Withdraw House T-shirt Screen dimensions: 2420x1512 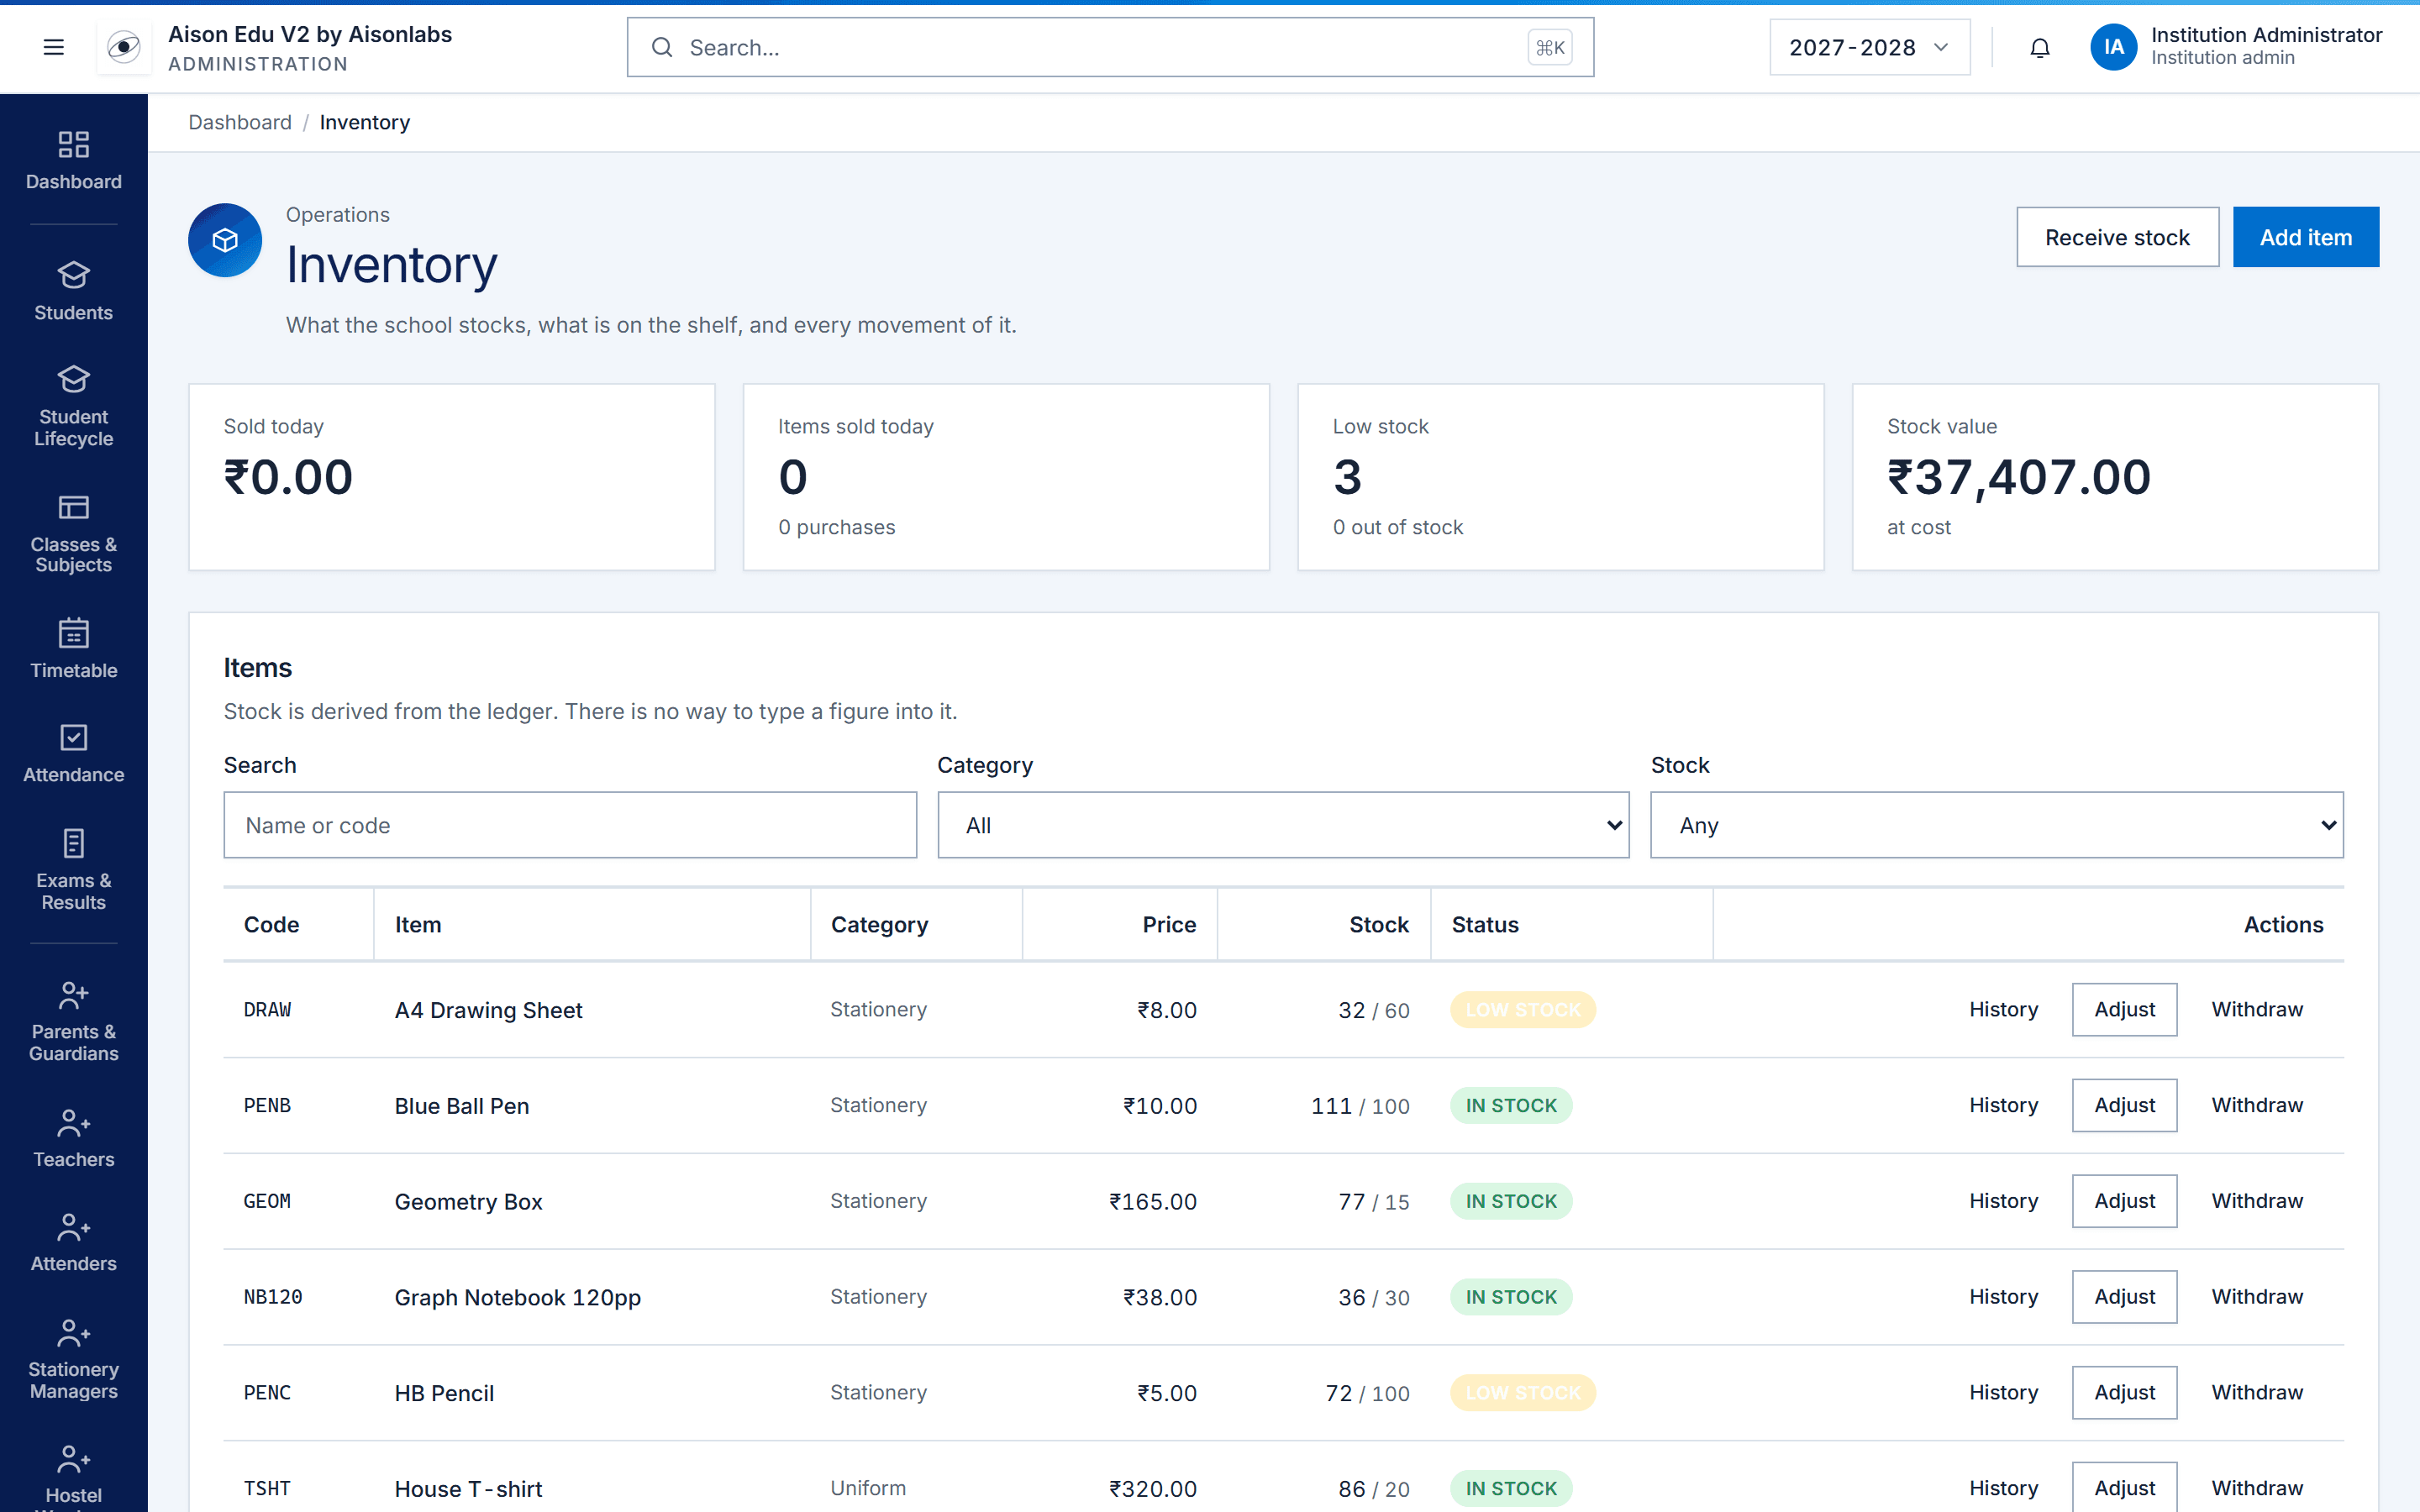2257,1488
